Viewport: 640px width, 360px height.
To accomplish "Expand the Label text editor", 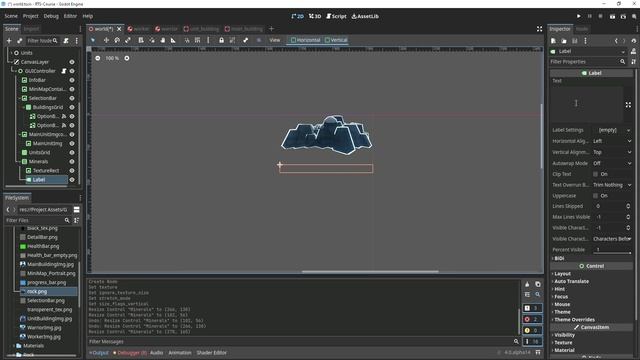I will pyautogui.click(x=628, y=104).
